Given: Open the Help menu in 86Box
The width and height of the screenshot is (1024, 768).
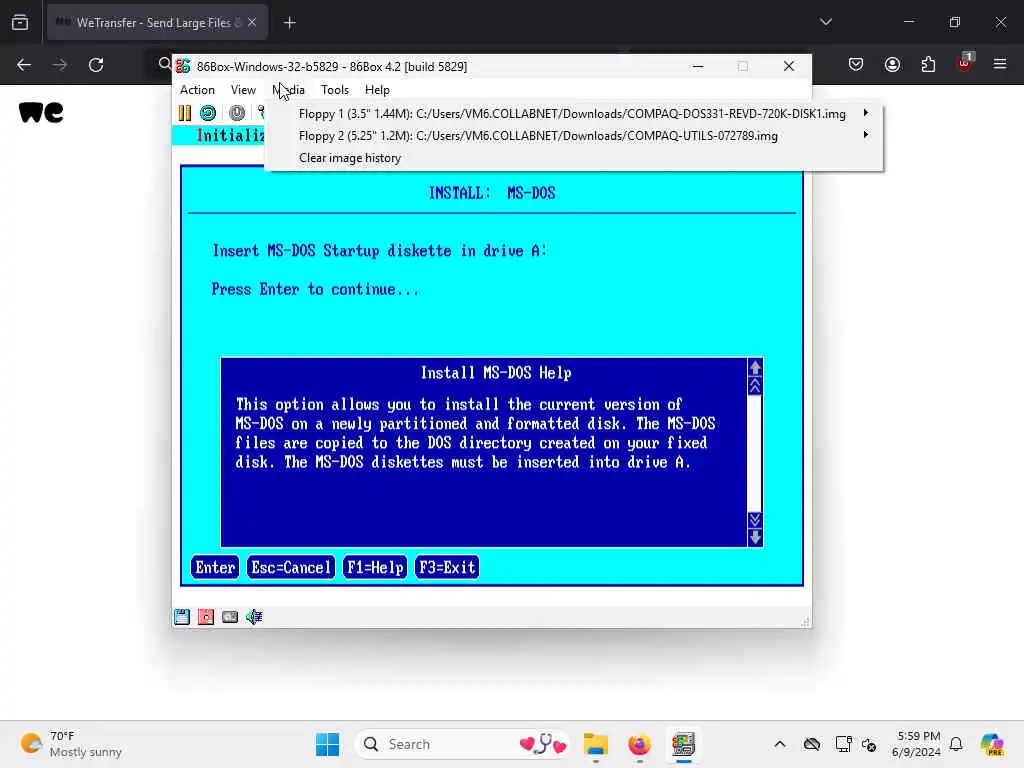Looking at the screenshot, I should point(377,90).
